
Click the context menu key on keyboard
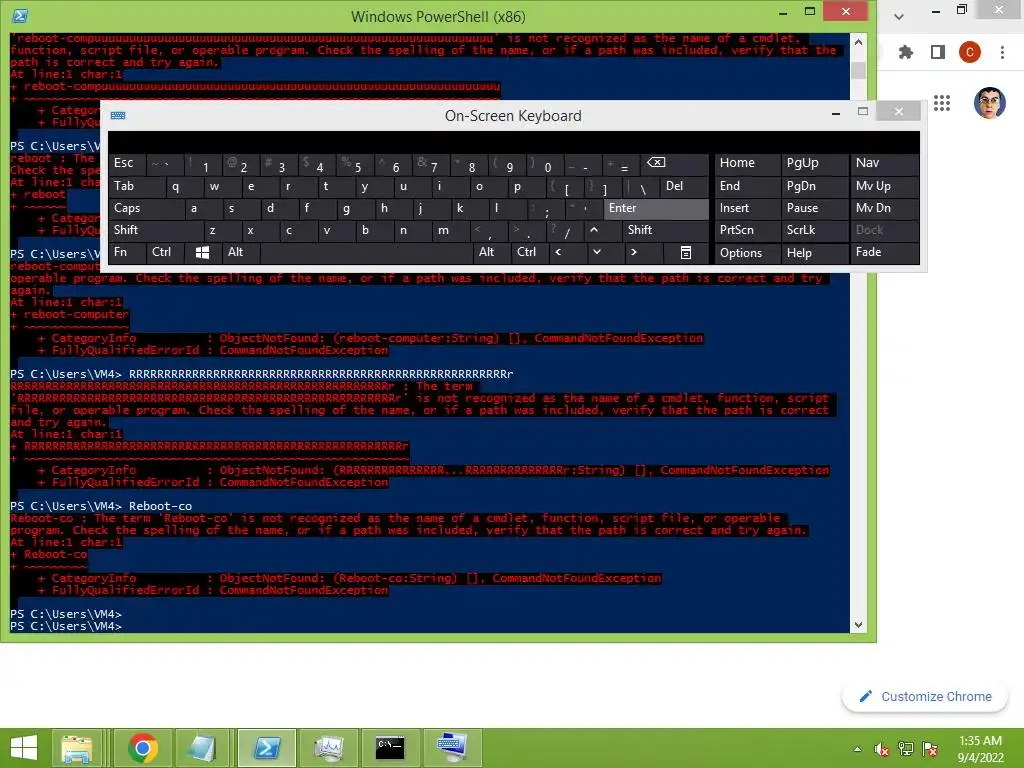click(x=686, y=253)
